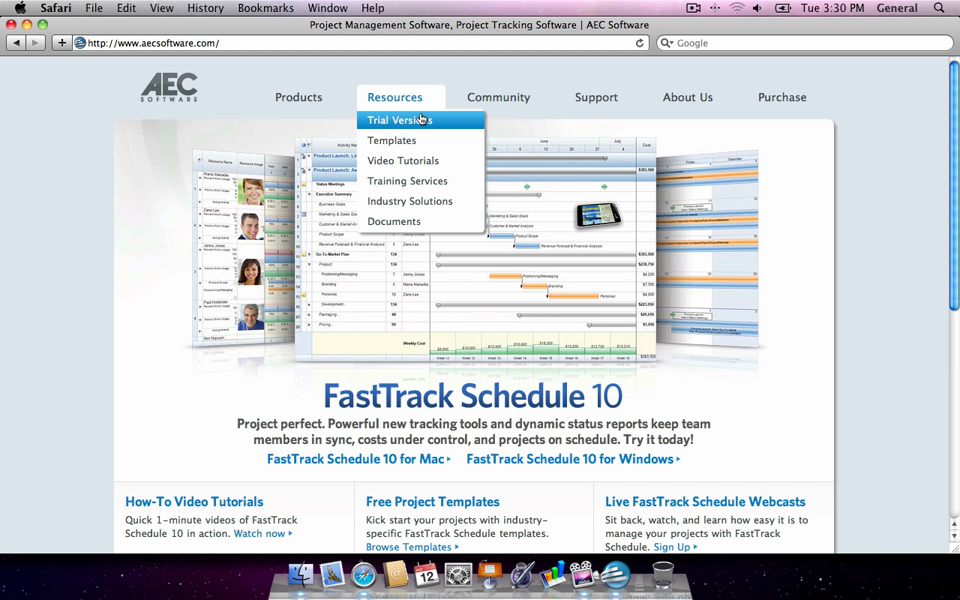The width and height of the screenshot is (960, 600).
Task: Click the Wi-Fi status icon
Action: point(737,8)
